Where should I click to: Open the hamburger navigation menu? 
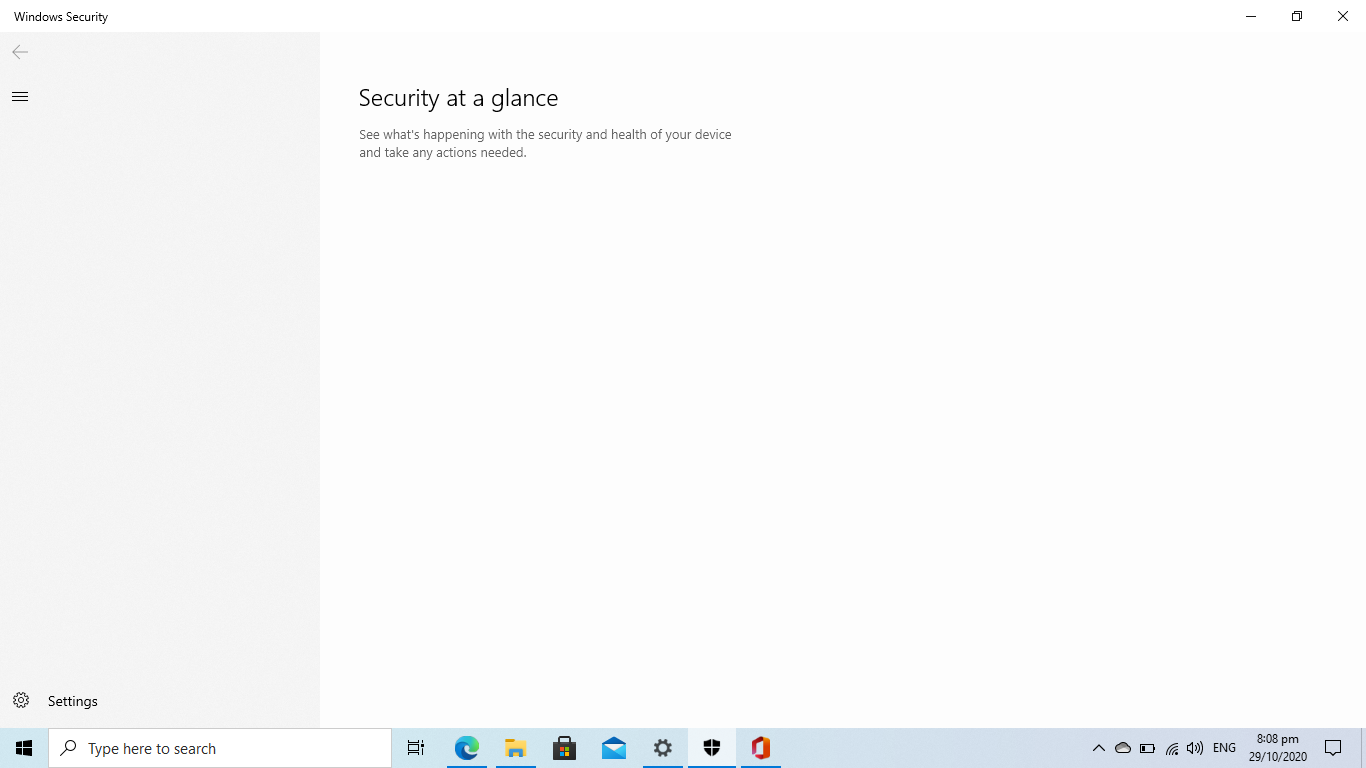point(20,97)
